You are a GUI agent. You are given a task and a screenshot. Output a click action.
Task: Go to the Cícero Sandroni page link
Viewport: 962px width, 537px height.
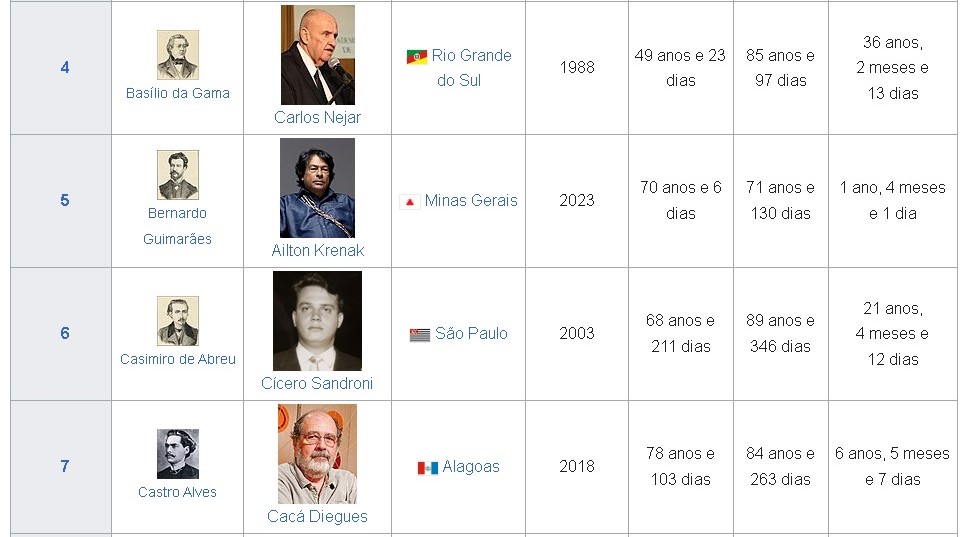pyautogui.click(x=317, y=384)
